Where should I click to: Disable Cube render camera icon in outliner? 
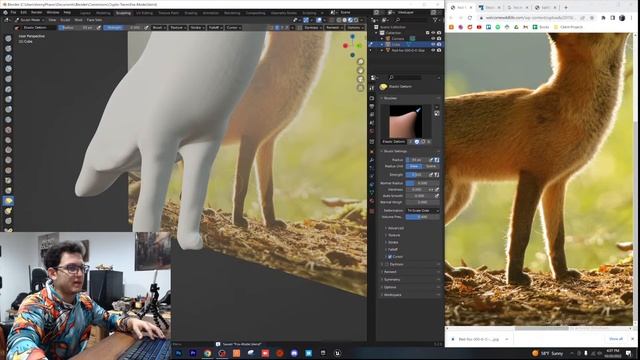tap(439, 44)
